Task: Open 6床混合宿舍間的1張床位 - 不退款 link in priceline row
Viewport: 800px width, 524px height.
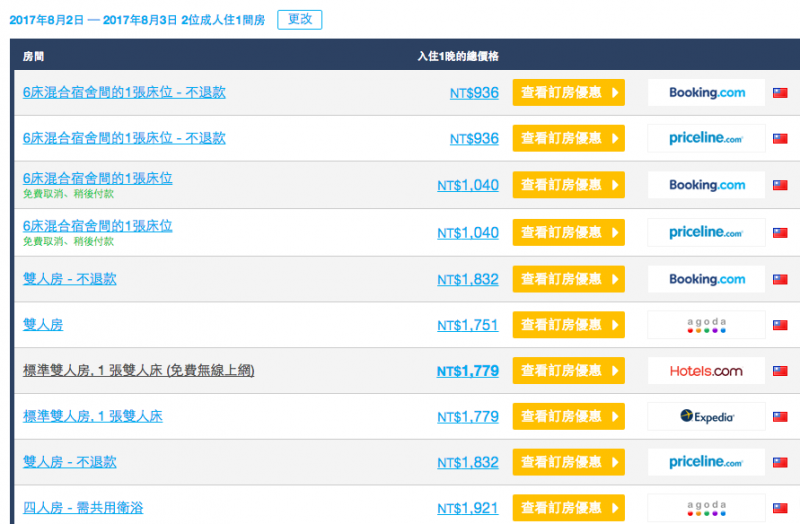Action: 124,138
